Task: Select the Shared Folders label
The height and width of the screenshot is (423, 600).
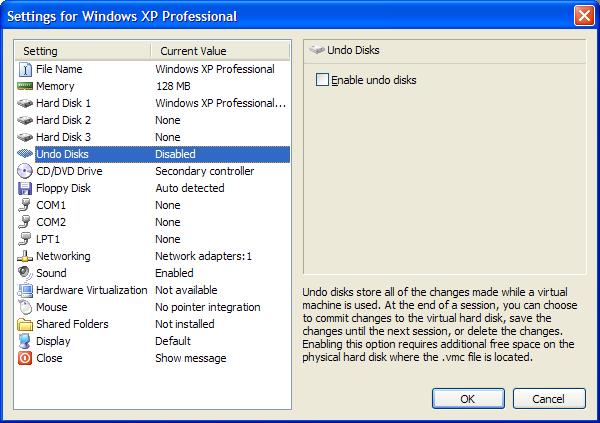Action: [x=72, y=324]
